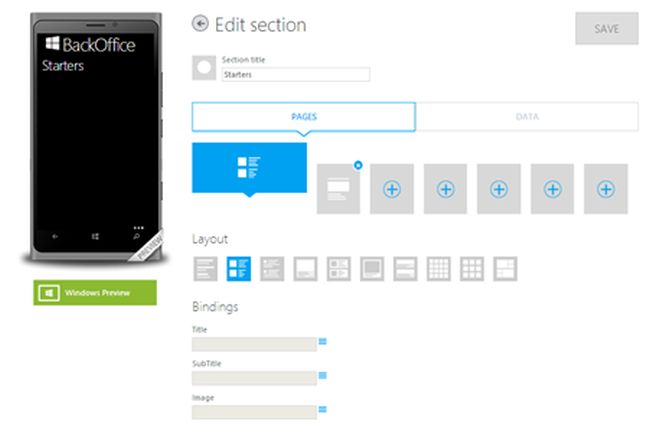Tap the phone preview Windows home key
This screenshot has width=650, height=438.
point(95,236)
